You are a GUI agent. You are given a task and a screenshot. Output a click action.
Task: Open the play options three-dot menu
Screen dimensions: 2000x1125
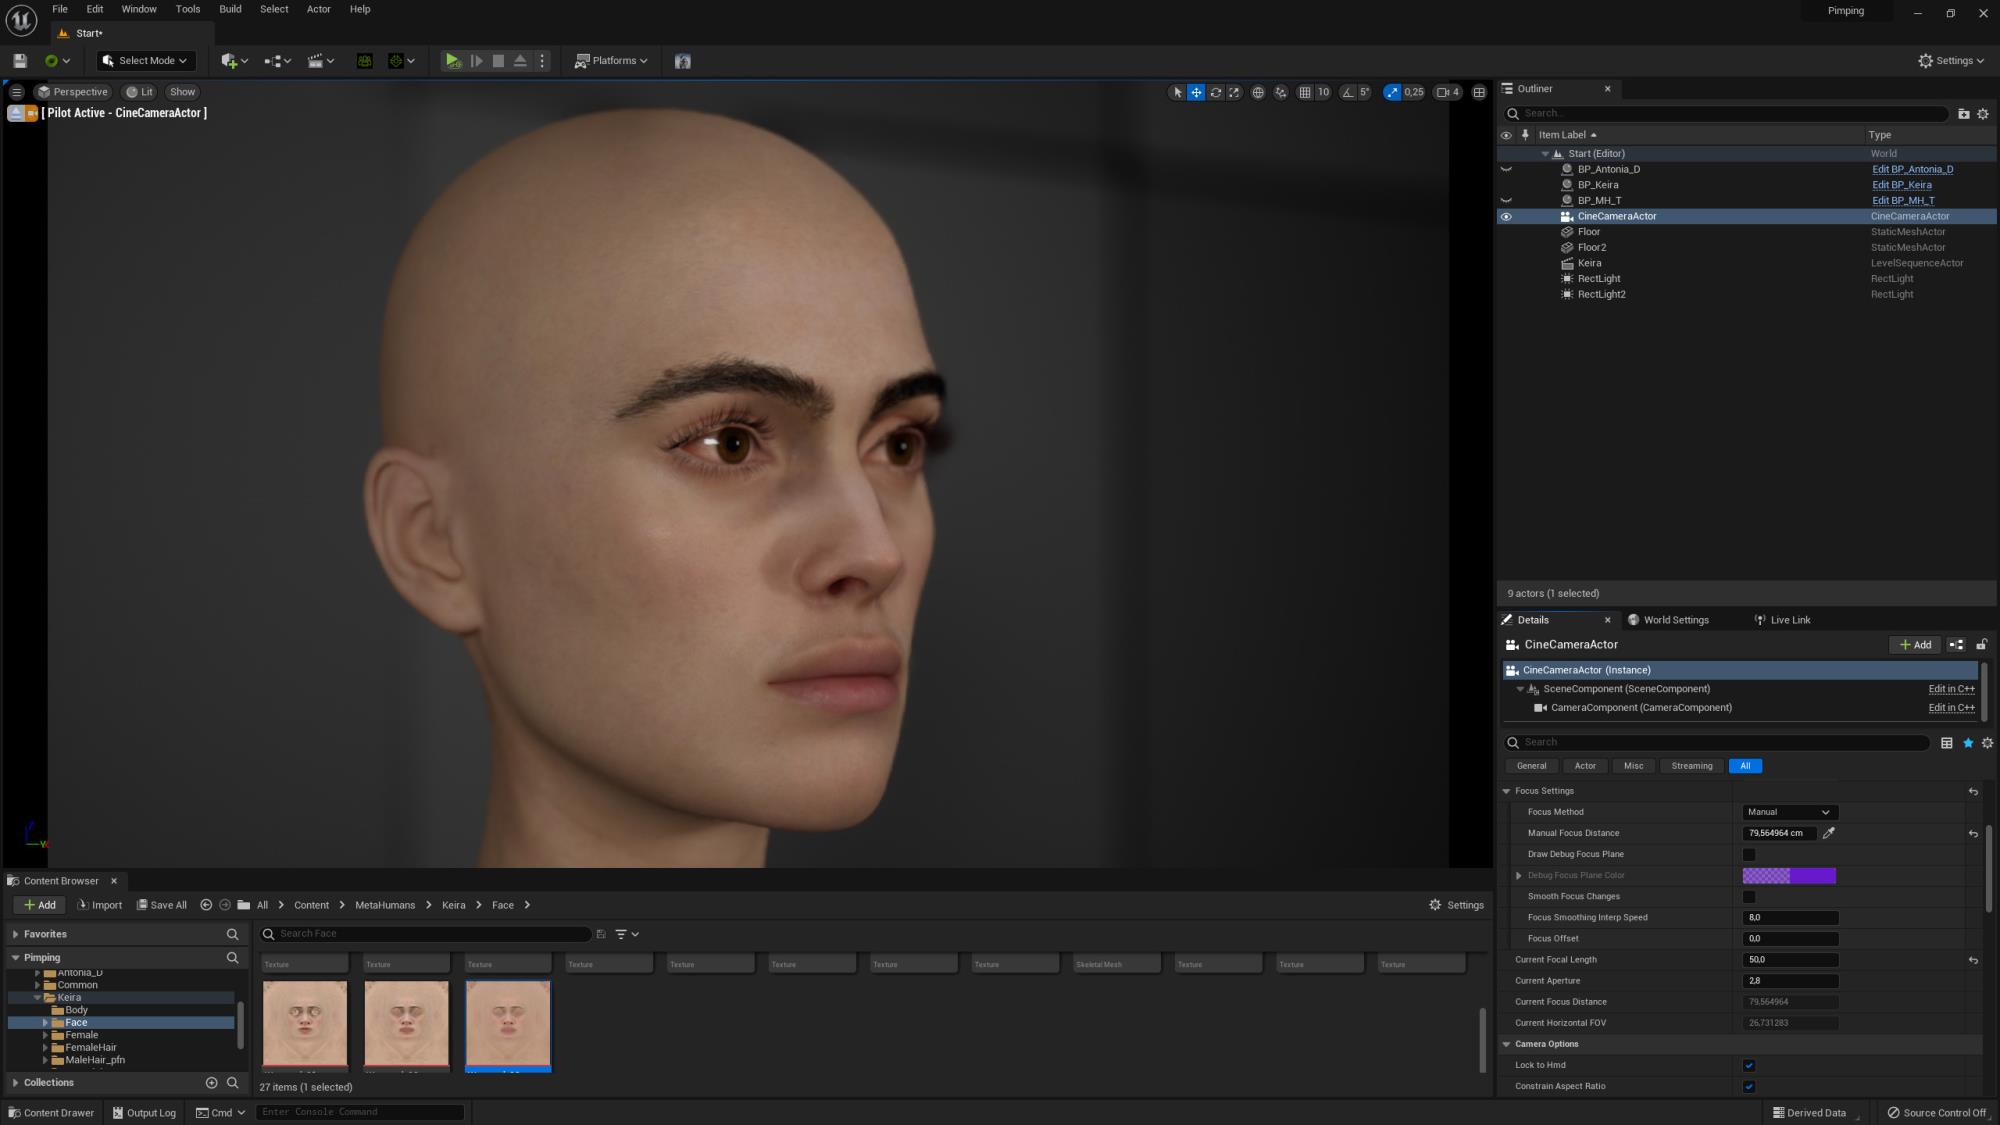(x=542, y=61)
